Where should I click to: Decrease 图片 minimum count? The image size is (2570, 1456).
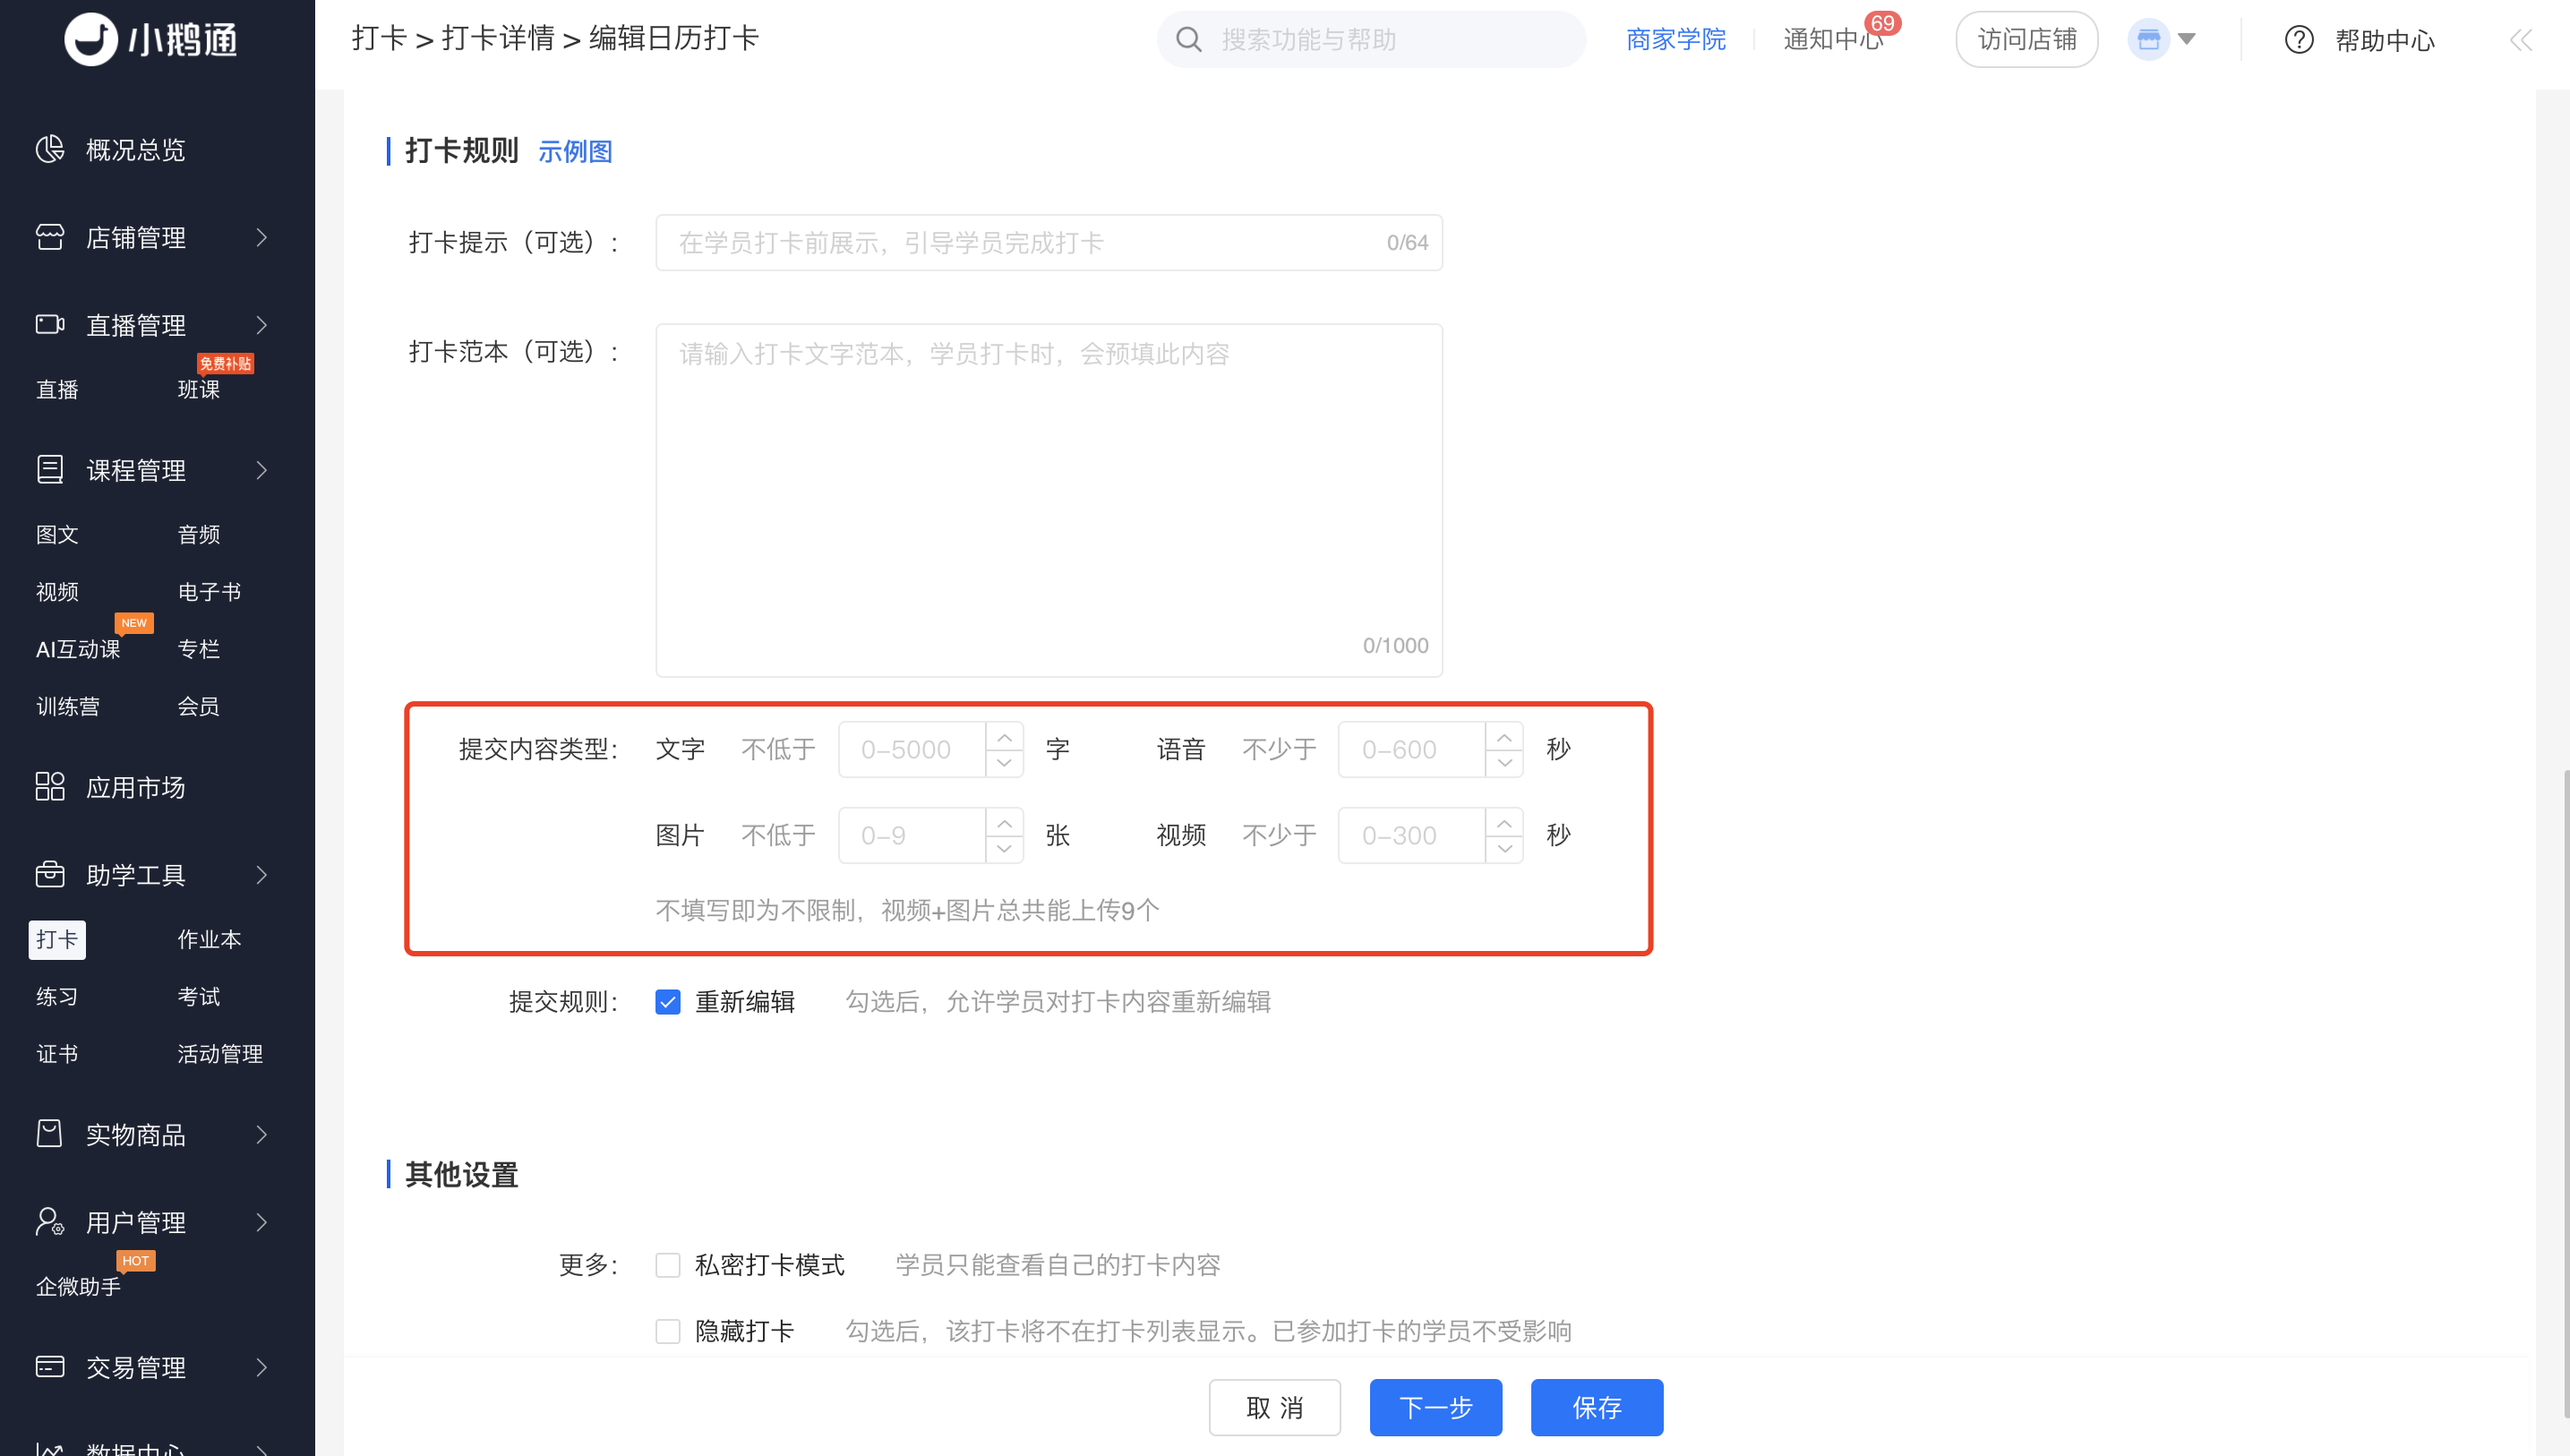pyautogui.click(x=1004, y=849)
